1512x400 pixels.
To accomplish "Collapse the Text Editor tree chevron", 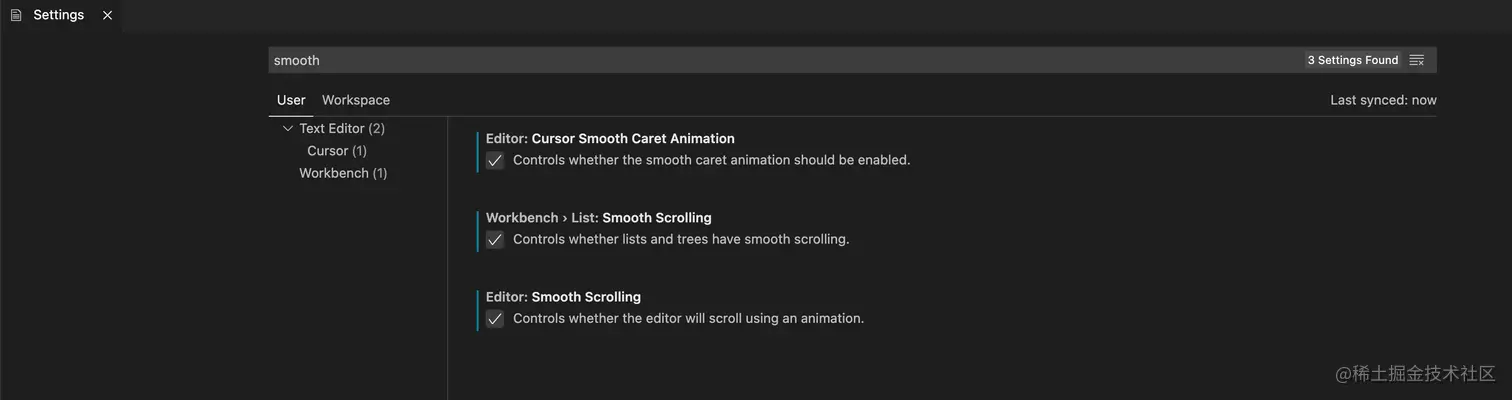I will tap(288, 129).
